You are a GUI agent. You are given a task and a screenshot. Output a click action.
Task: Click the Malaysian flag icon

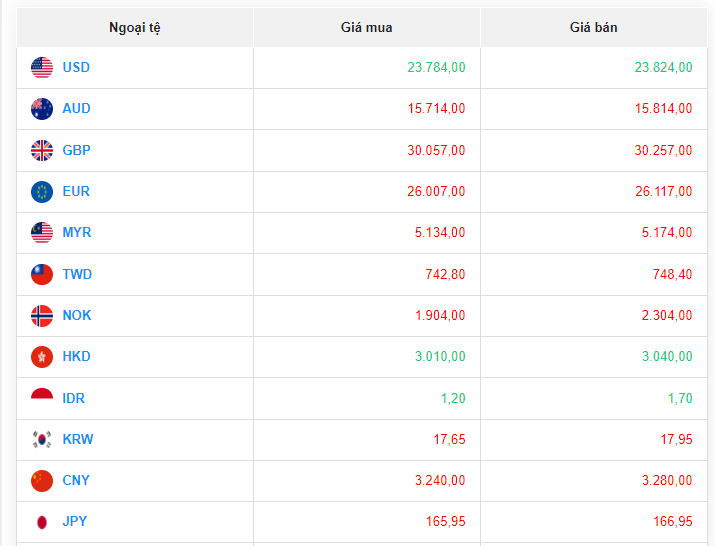click(x=42, y=233)
